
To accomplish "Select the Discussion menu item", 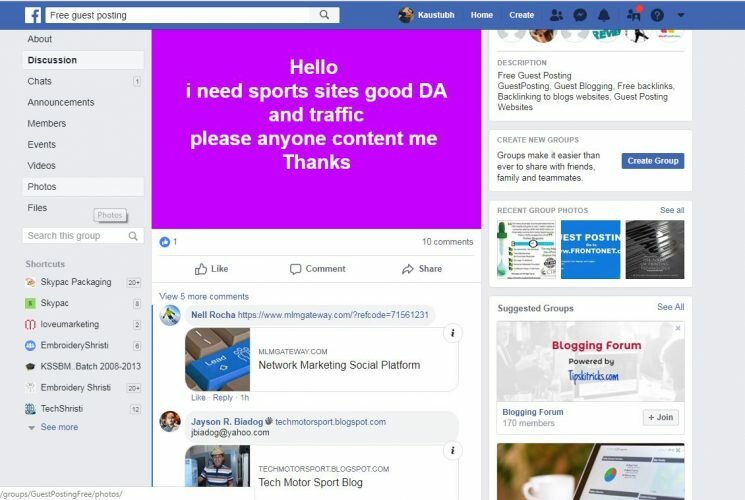I will point(83,60).
